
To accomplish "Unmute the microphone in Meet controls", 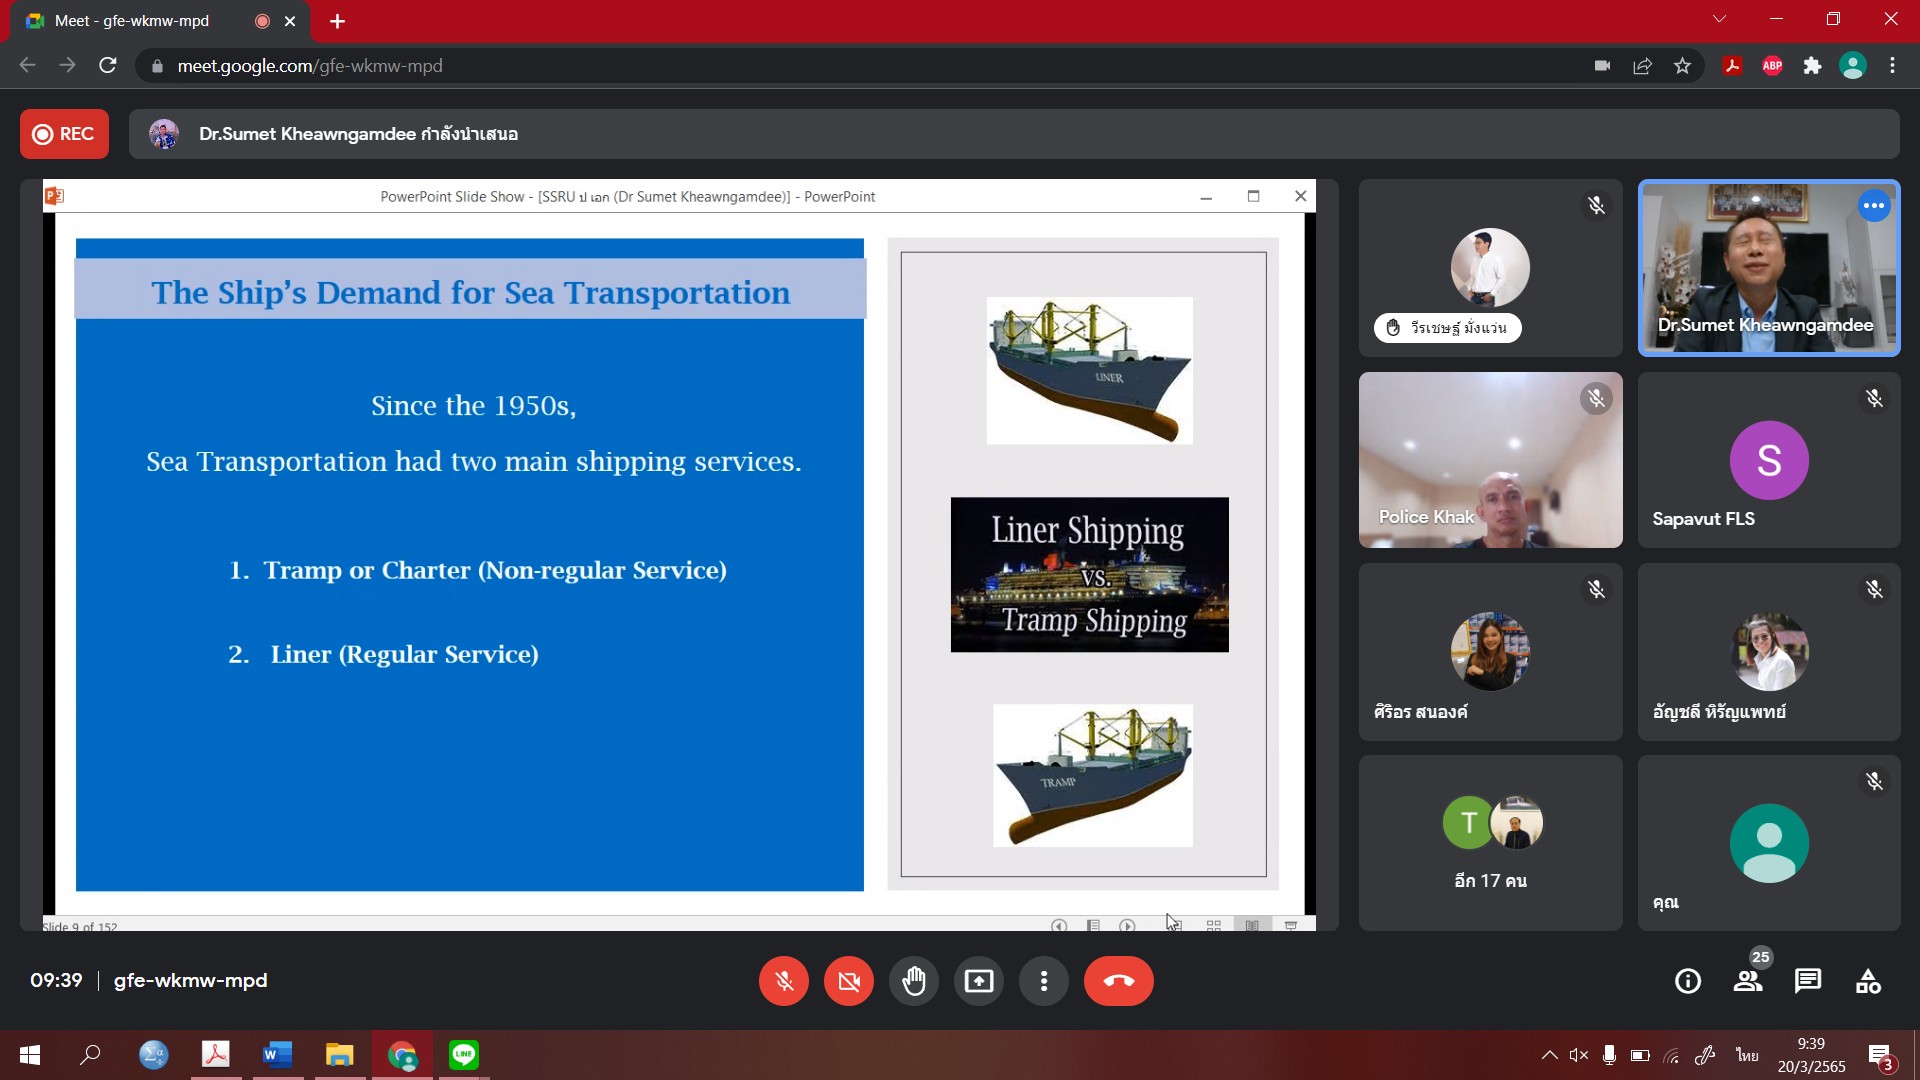I will click(x=784, y=981).
